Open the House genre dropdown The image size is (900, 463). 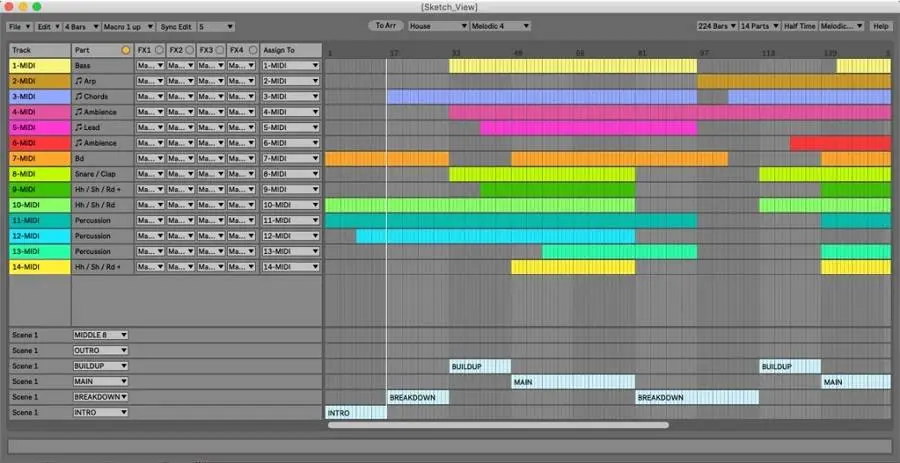(x=438, y=26)
